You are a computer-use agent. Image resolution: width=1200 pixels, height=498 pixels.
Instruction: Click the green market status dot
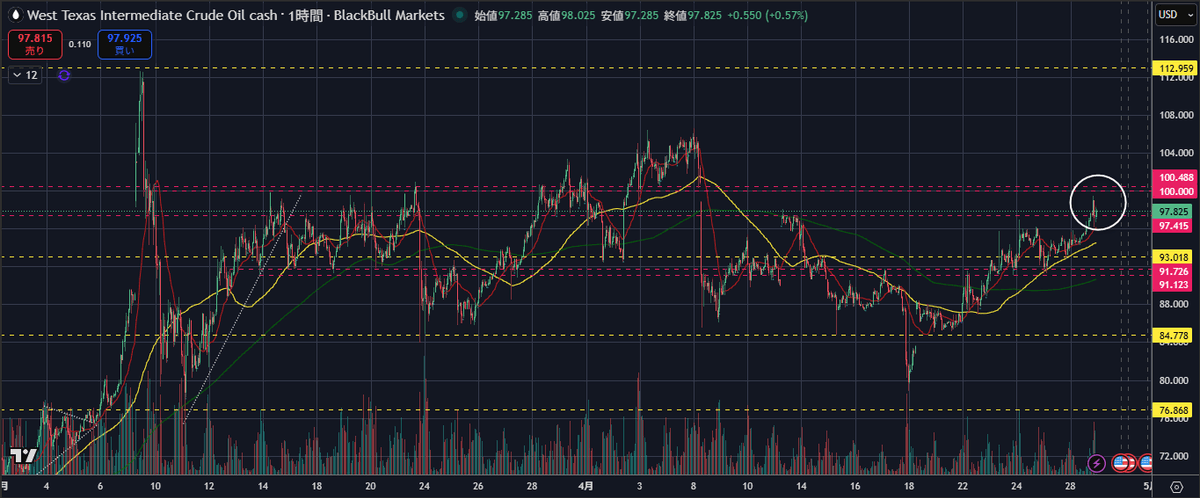[458, 16]
